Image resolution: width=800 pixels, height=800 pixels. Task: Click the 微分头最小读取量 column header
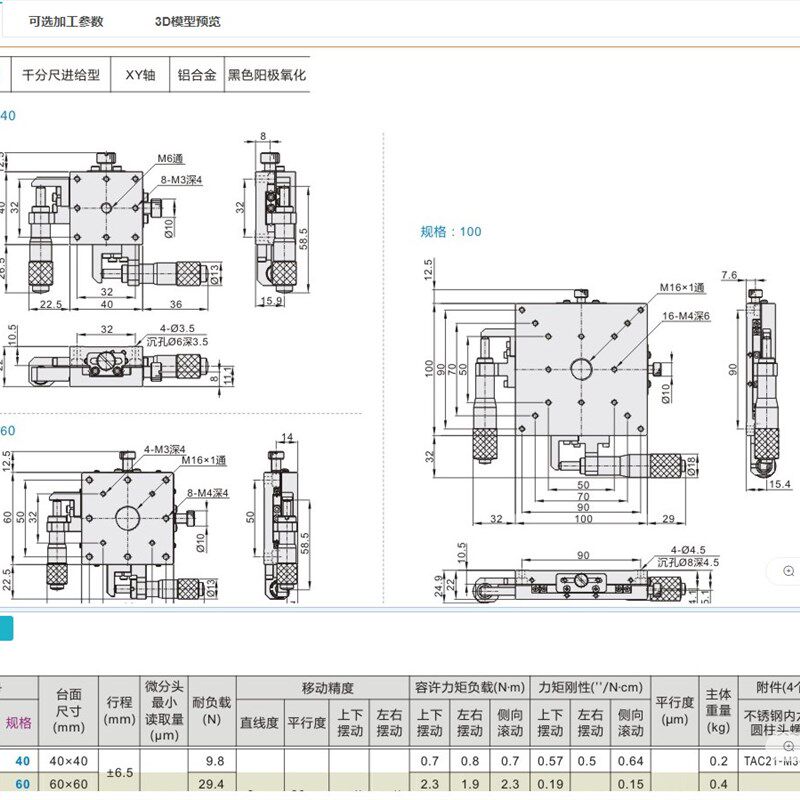click(x=164, y=711)
